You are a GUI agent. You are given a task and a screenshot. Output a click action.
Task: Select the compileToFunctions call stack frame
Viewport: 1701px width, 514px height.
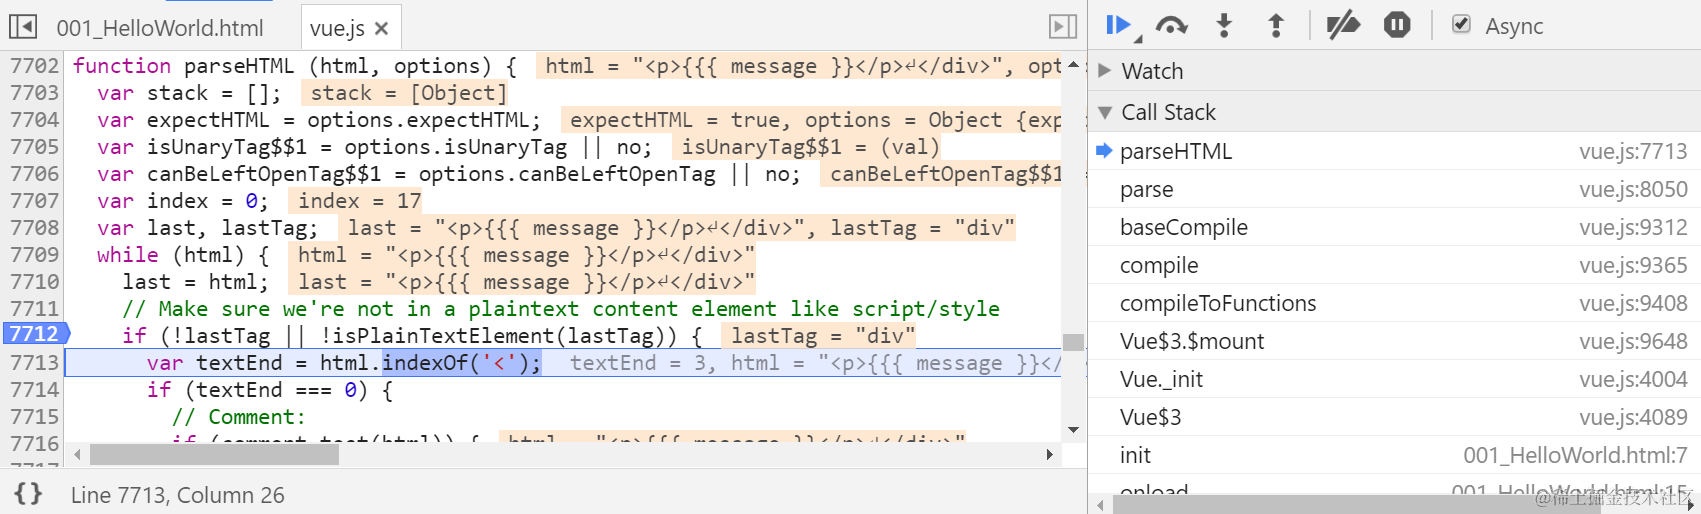(x=1394, y=303)
